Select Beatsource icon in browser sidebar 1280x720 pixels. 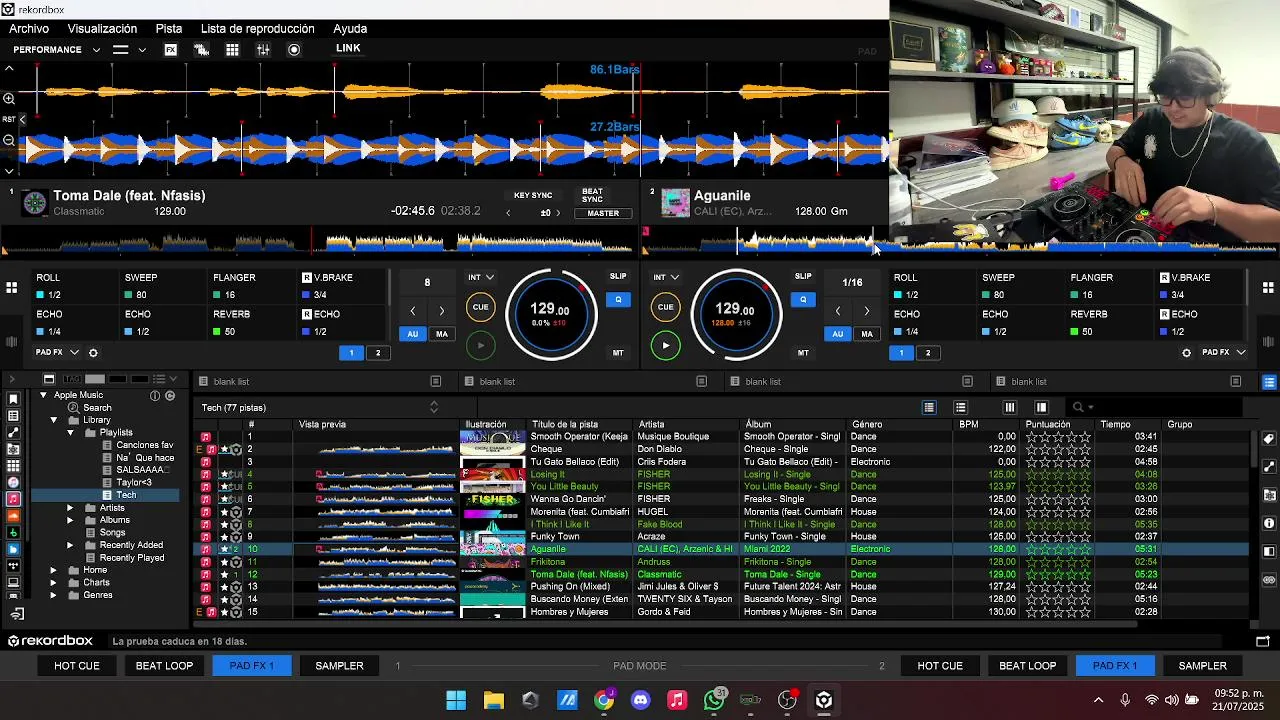[x=13, y=549]
